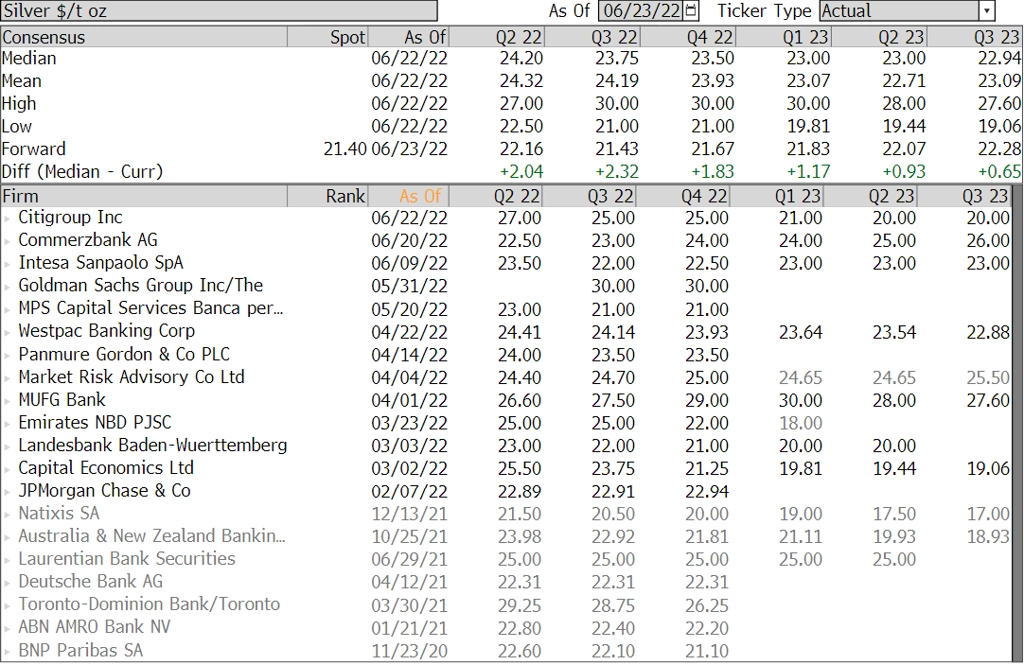
Task: Sort by the Rank column header
Action: (x=328, y=196)
